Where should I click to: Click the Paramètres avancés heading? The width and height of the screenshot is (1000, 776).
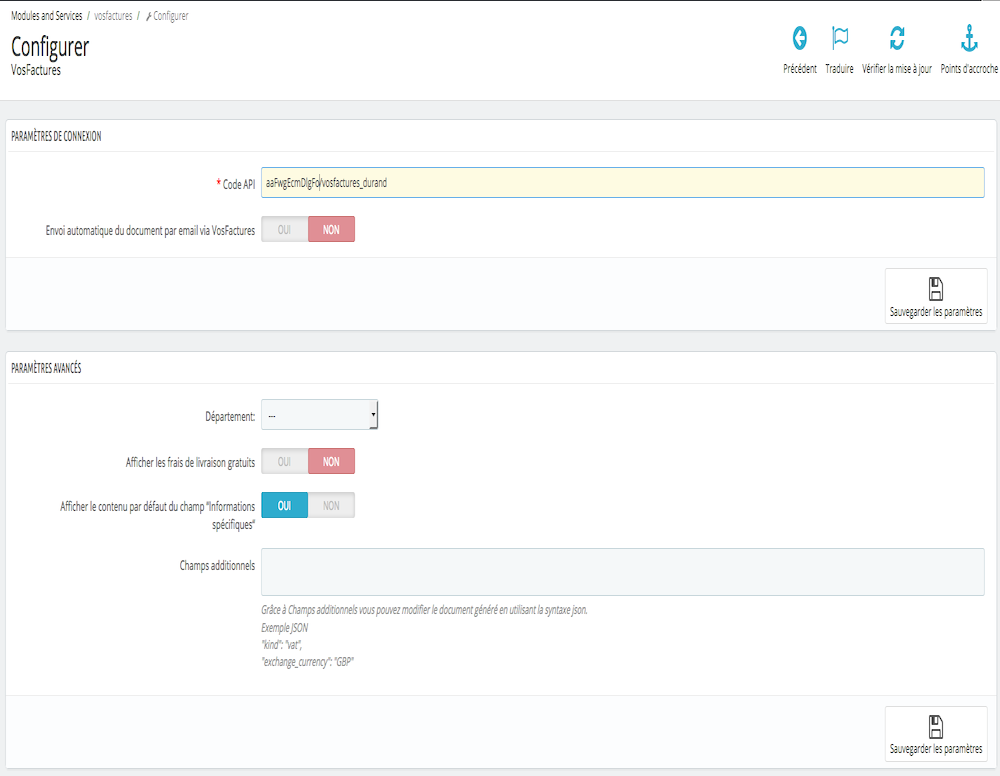[x=46, y=369]
